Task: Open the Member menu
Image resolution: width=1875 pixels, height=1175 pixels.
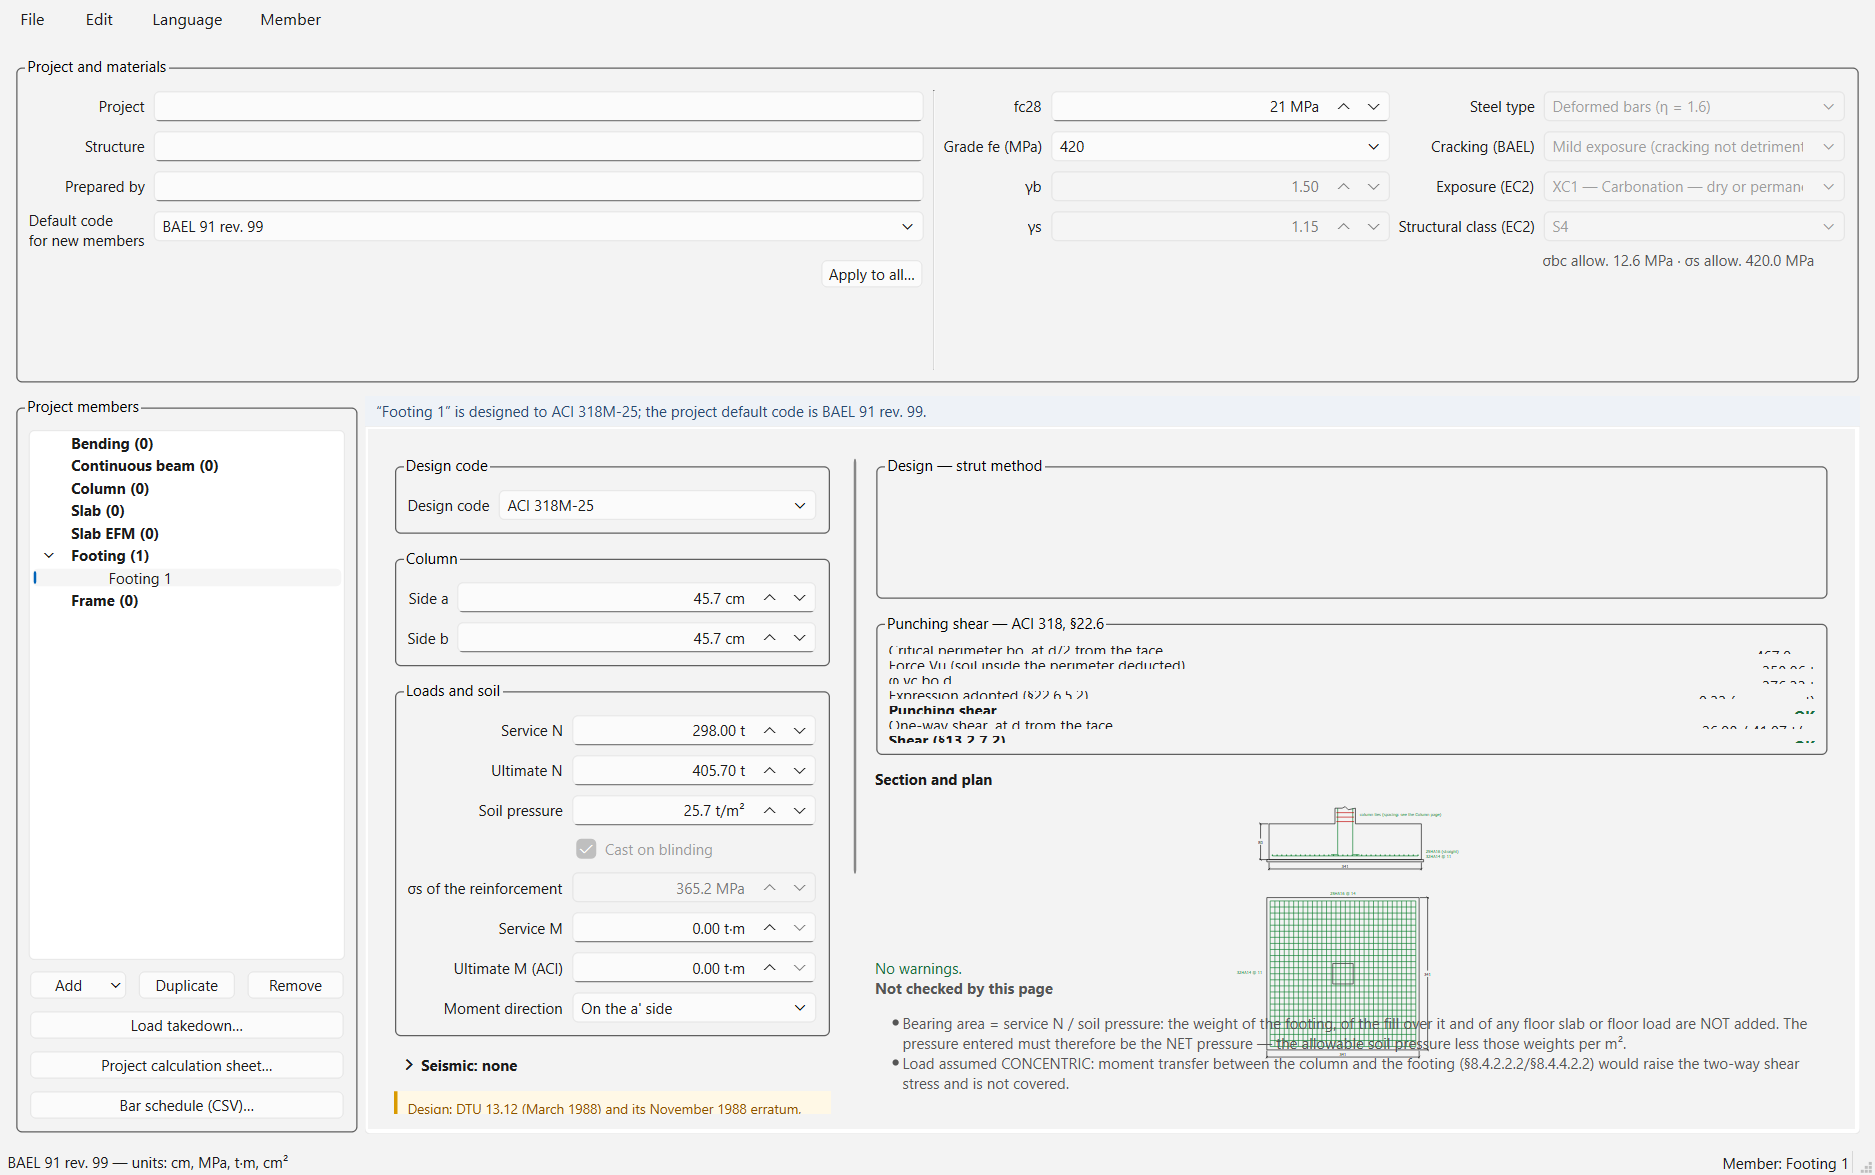Action: (290, 20)
